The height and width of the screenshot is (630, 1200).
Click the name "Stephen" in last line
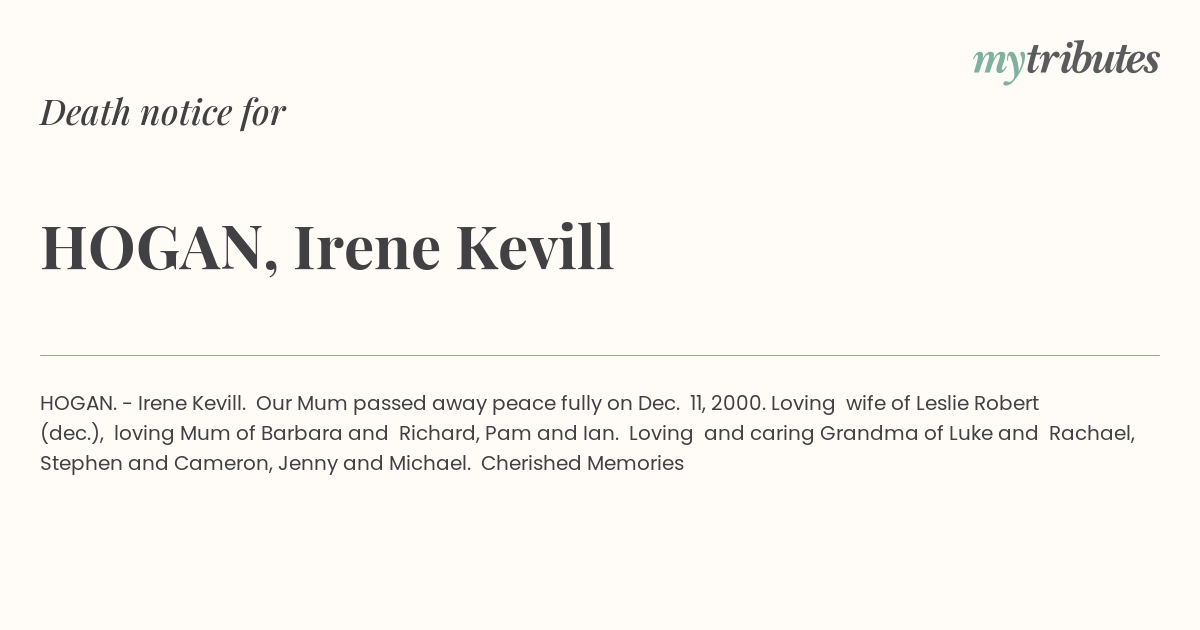[x=81, y=464]
